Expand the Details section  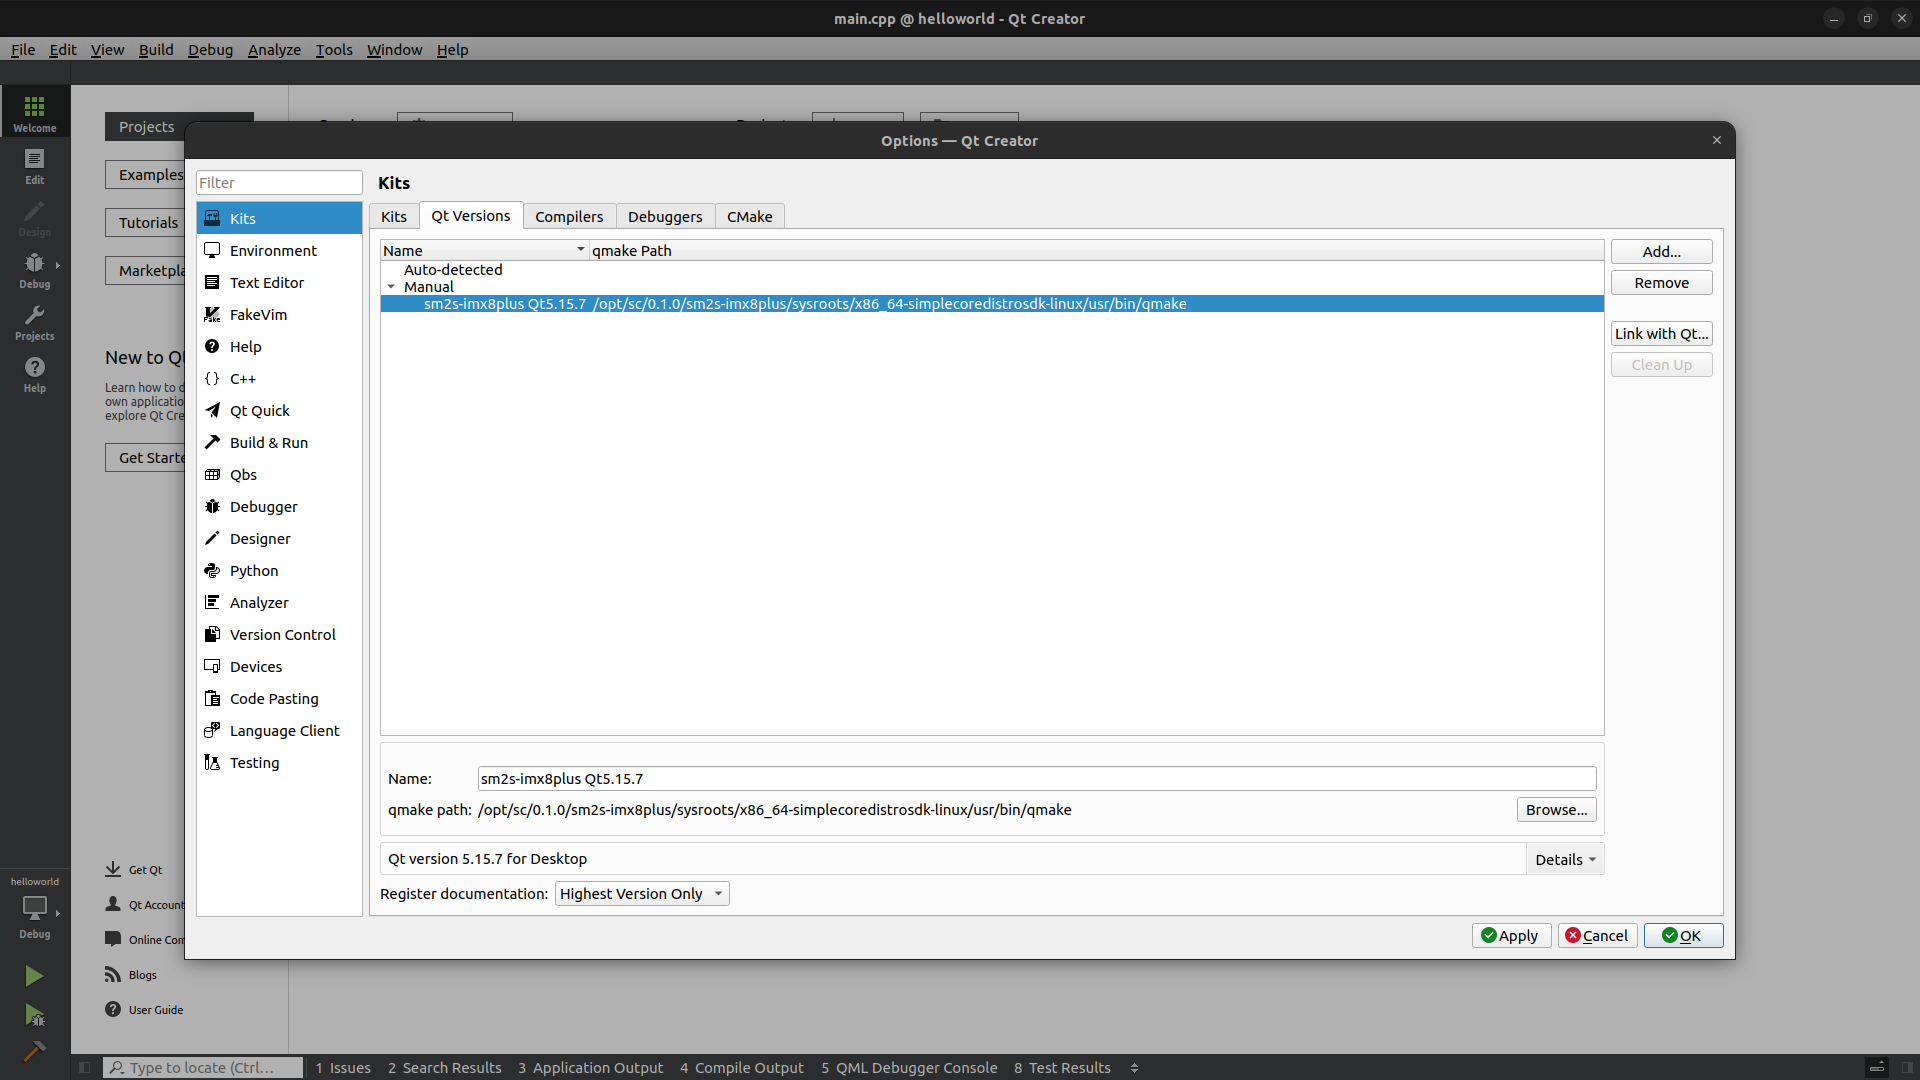coord(1565,859)
